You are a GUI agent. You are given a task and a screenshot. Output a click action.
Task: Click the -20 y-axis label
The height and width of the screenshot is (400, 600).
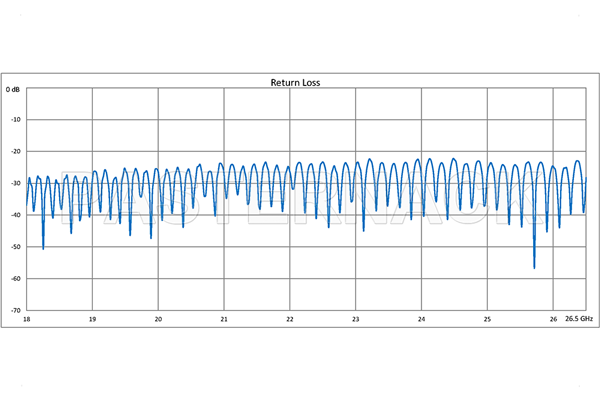click(x=15, y=152)
